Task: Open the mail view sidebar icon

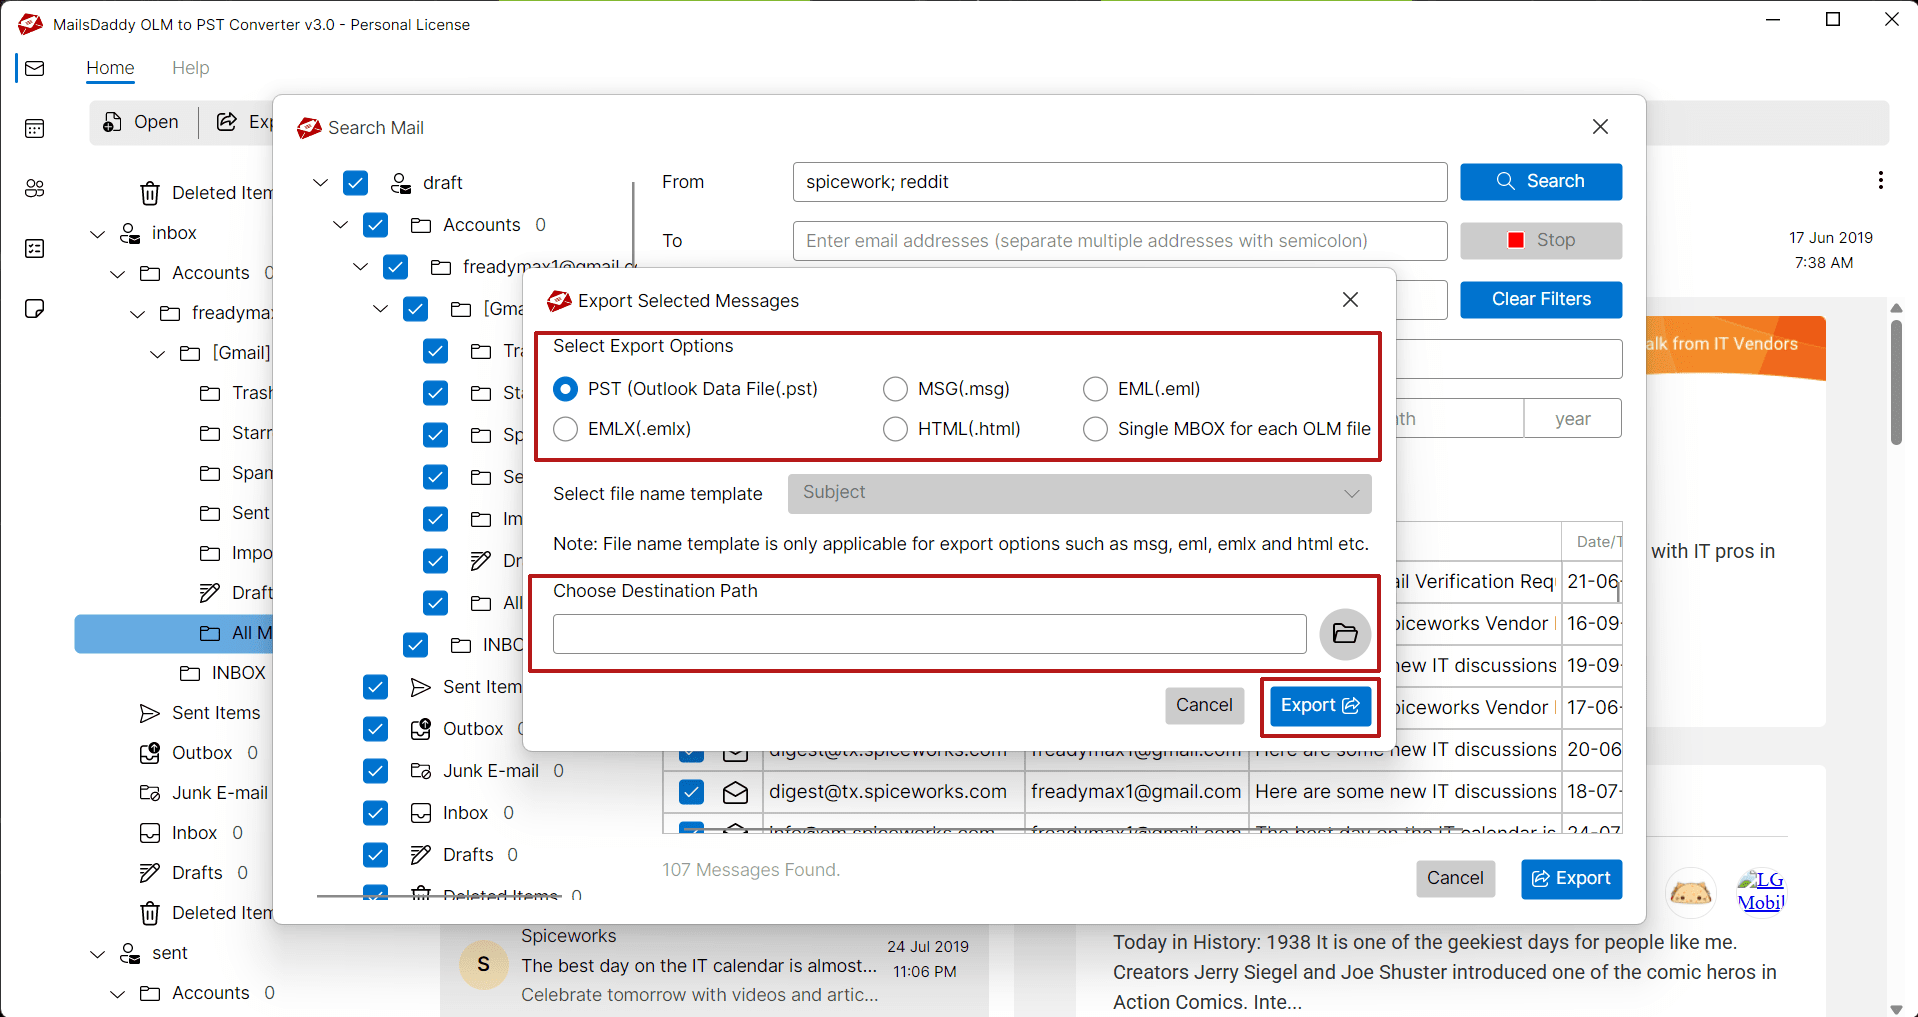Action: (35, 68)
